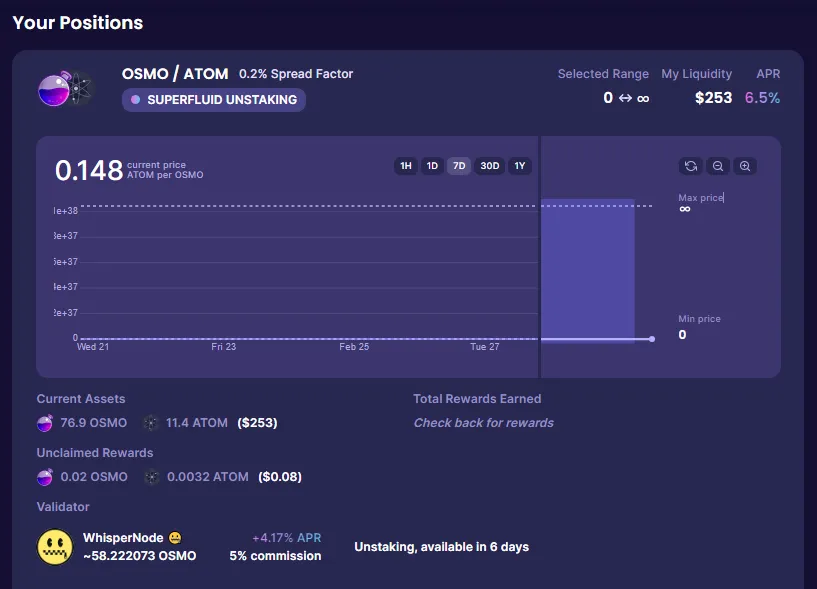Image resolution: width=817 pixels, height=589 pixels.
Task: Click the 0.2% Spread Factor label
Action: click(296, 74)
